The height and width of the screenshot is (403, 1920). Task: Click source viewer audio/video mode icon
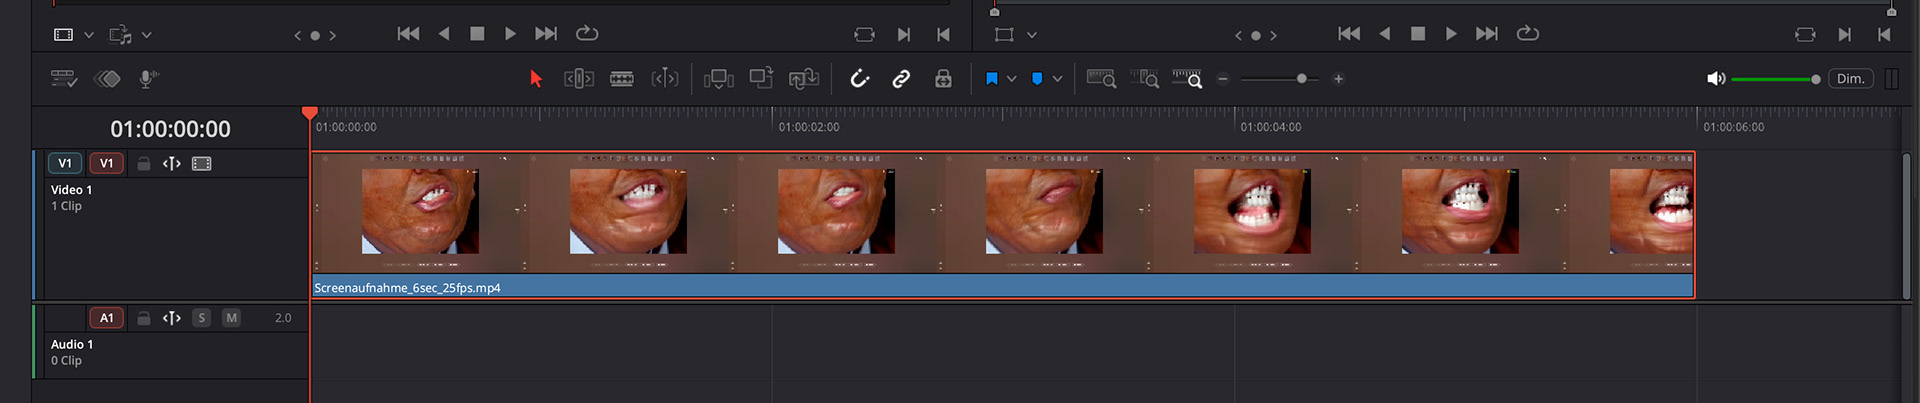(x=120, y=35)
